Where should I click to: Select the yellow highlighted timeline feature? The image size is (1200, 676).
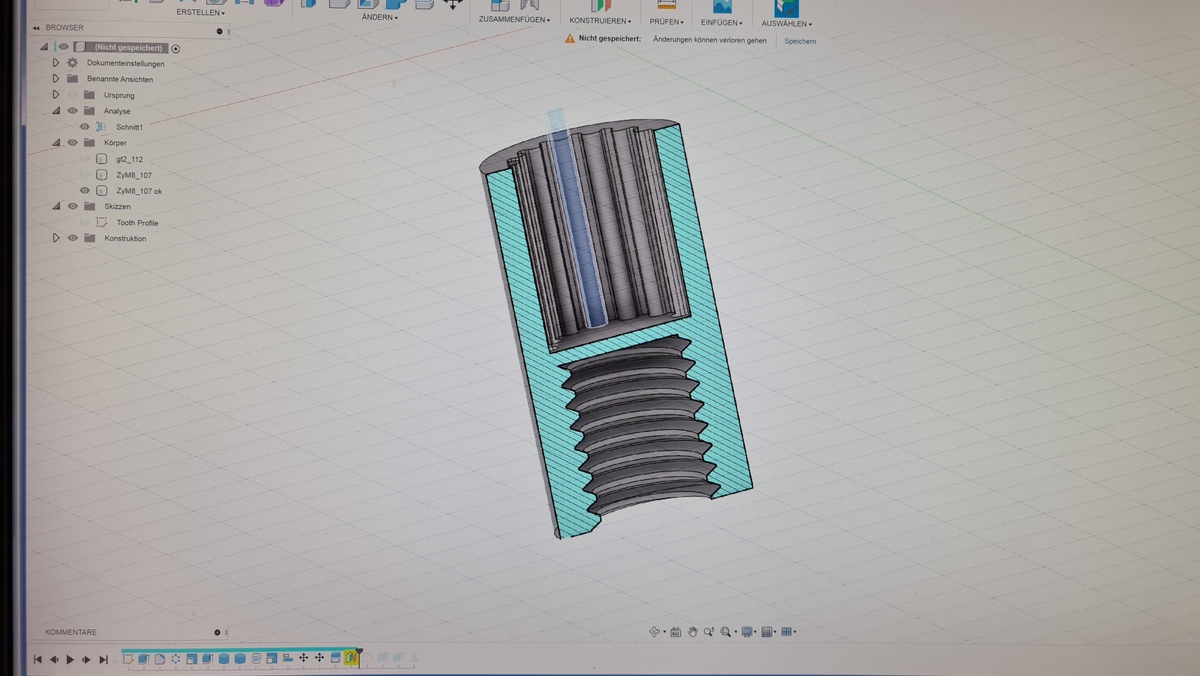351,657
